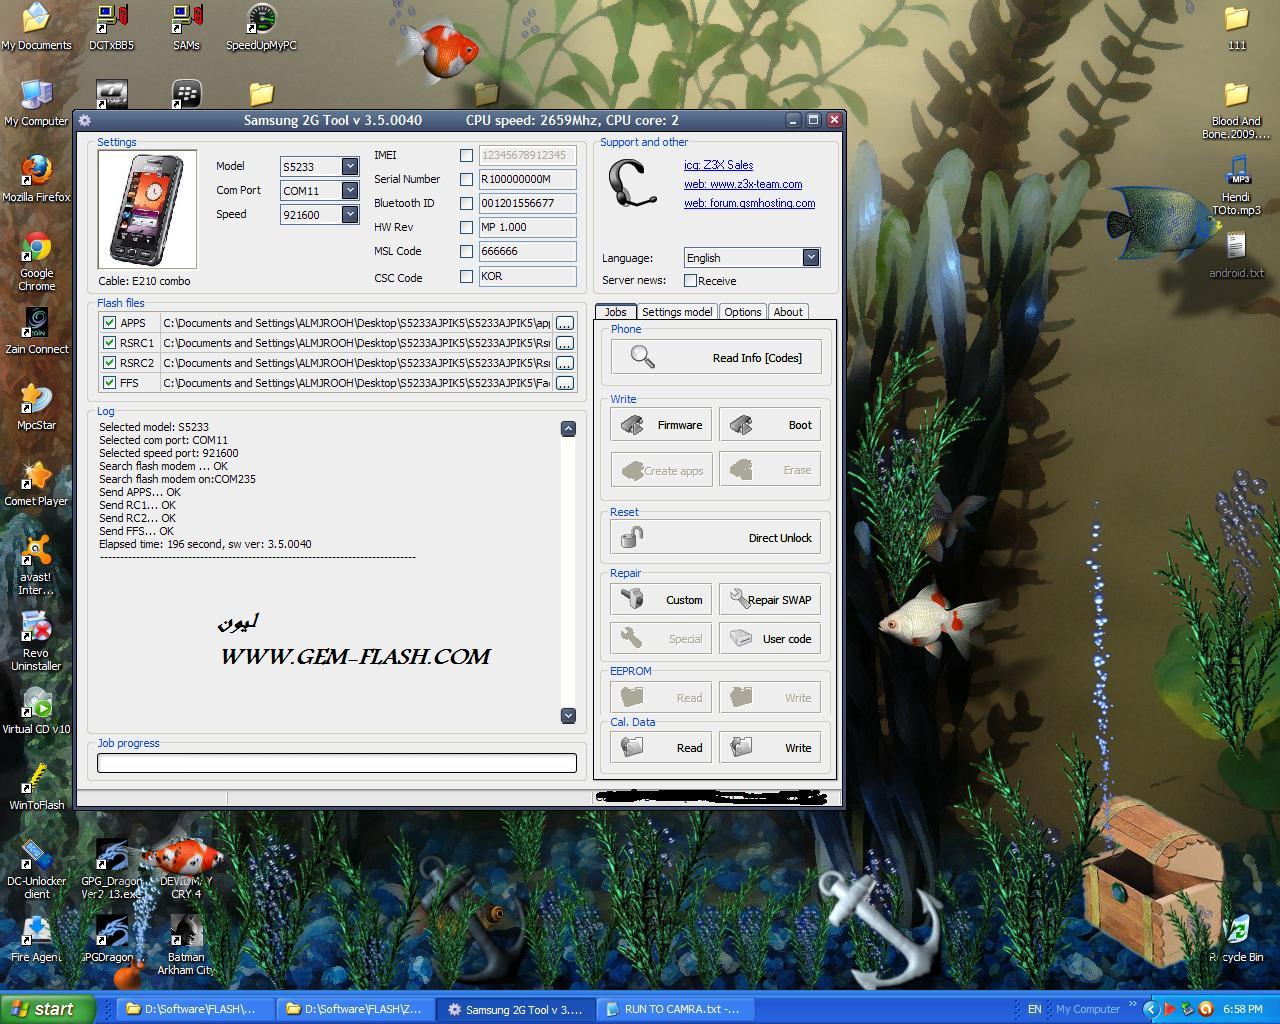
Task: Toggle the Server news Receive checkbox
Action: click(x=690, y=281)
